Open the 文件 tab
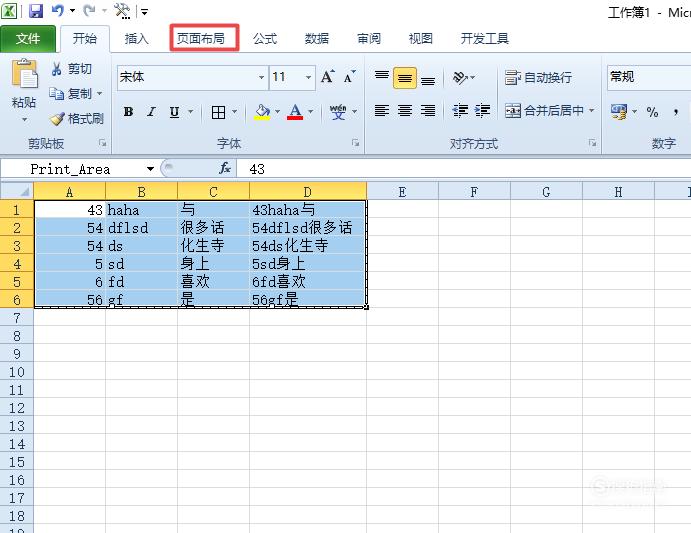This screenshot has width=691, height=533. pyautogui.click(x=28, y=39)
